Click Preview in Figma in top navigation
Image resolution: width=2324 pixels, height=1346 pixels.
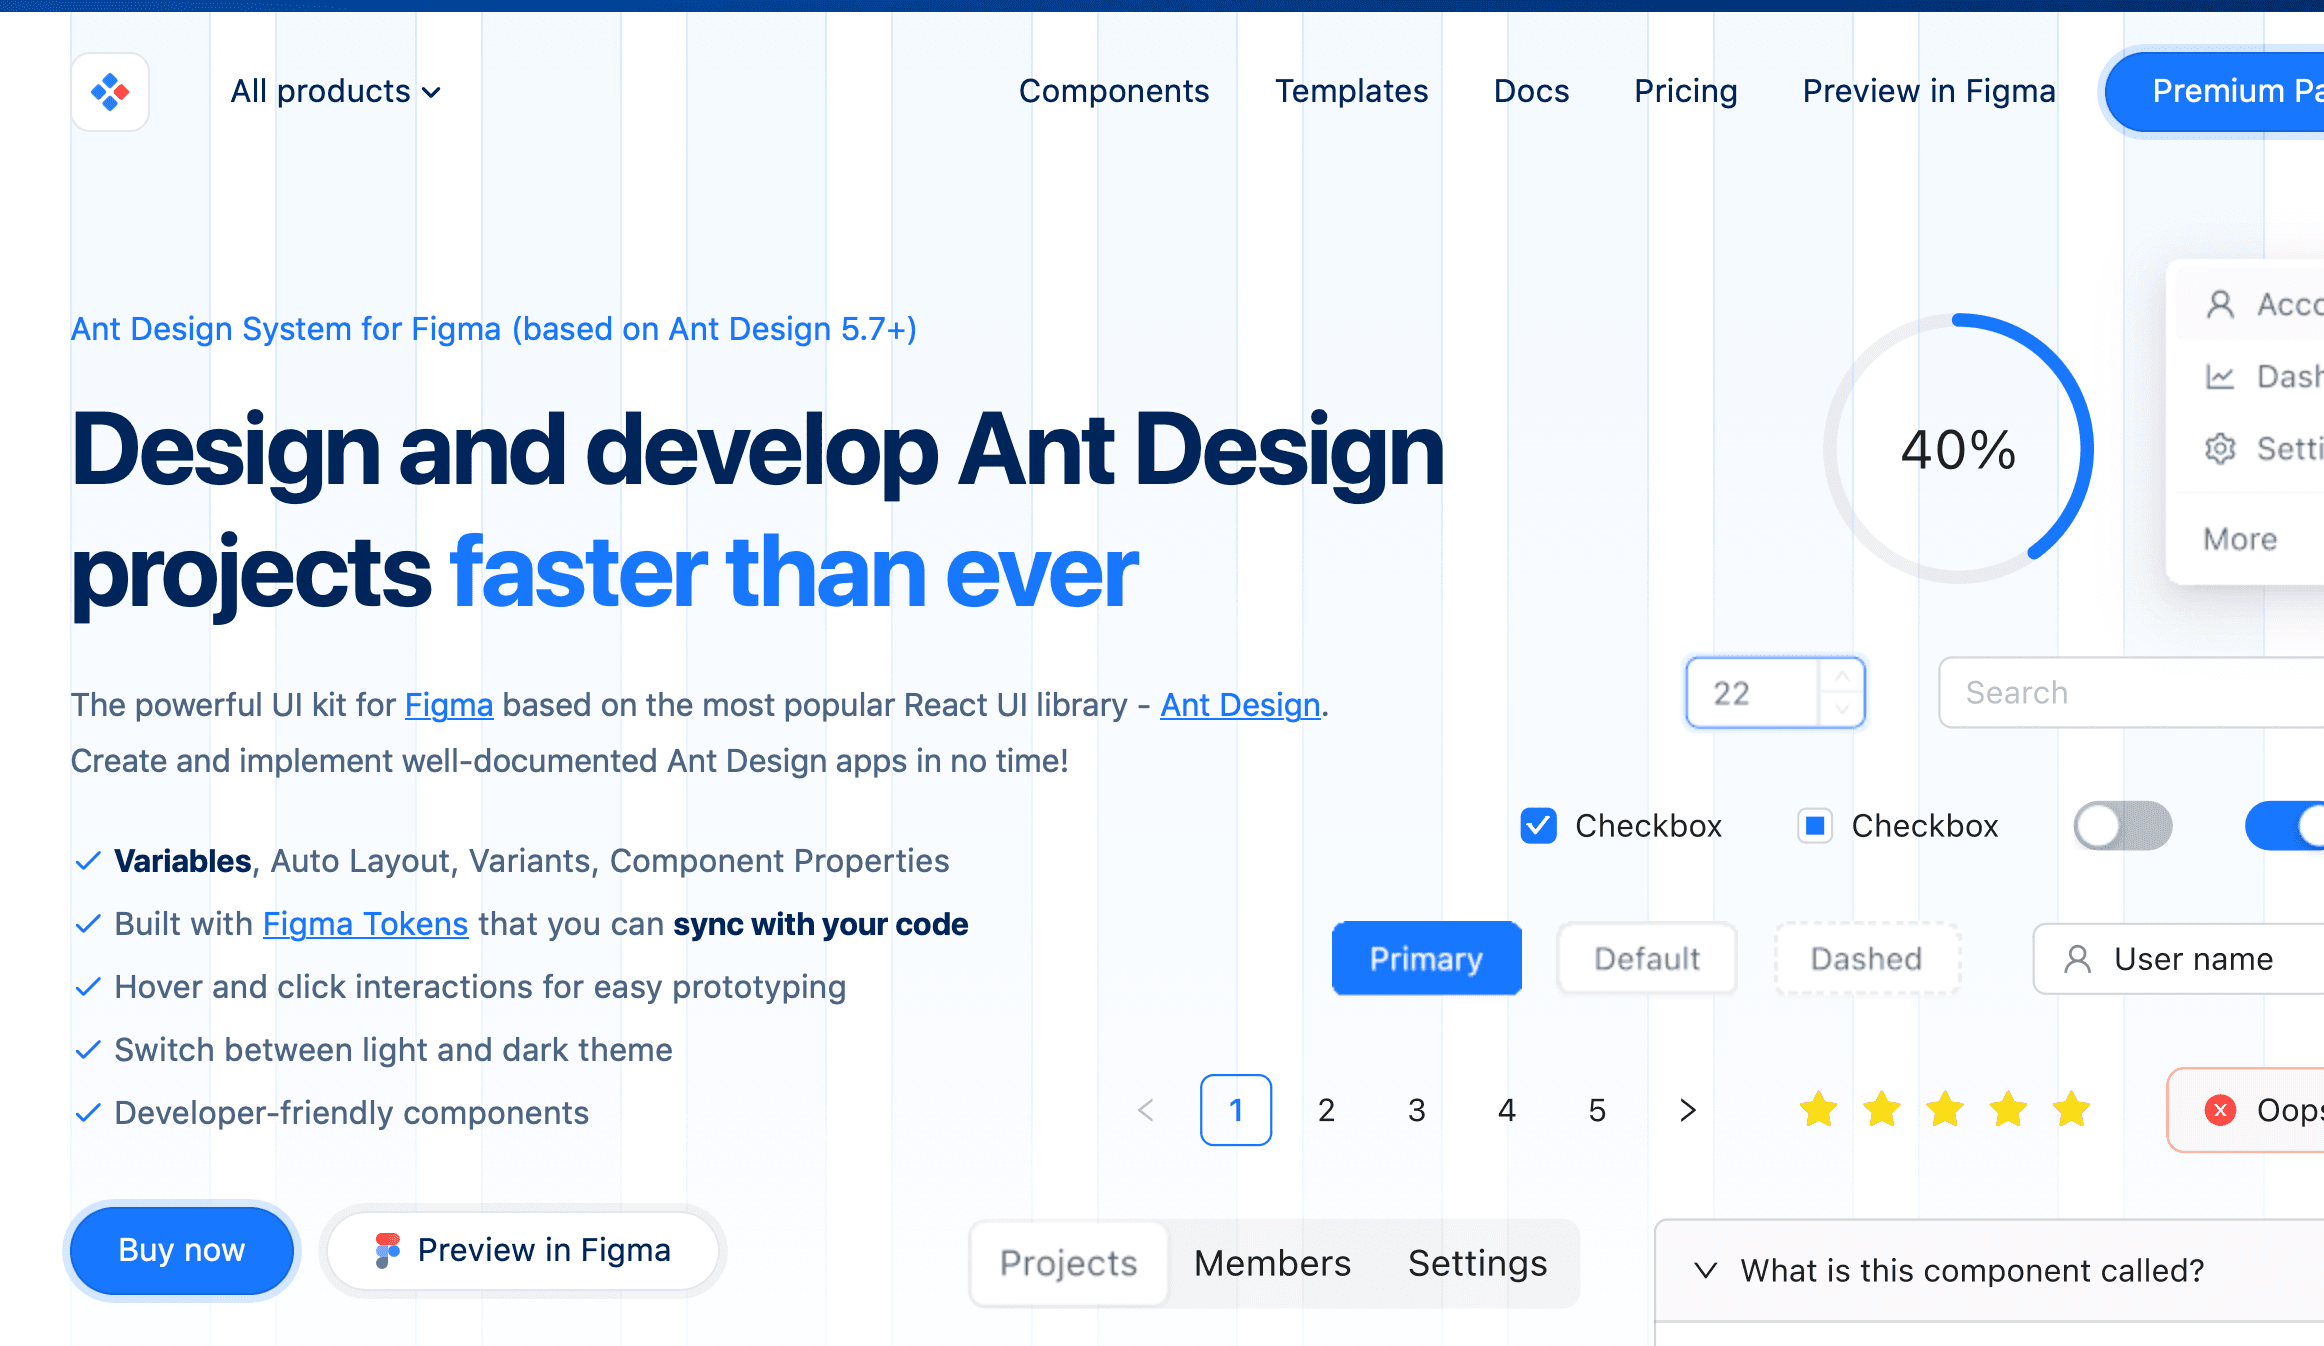1929,91
